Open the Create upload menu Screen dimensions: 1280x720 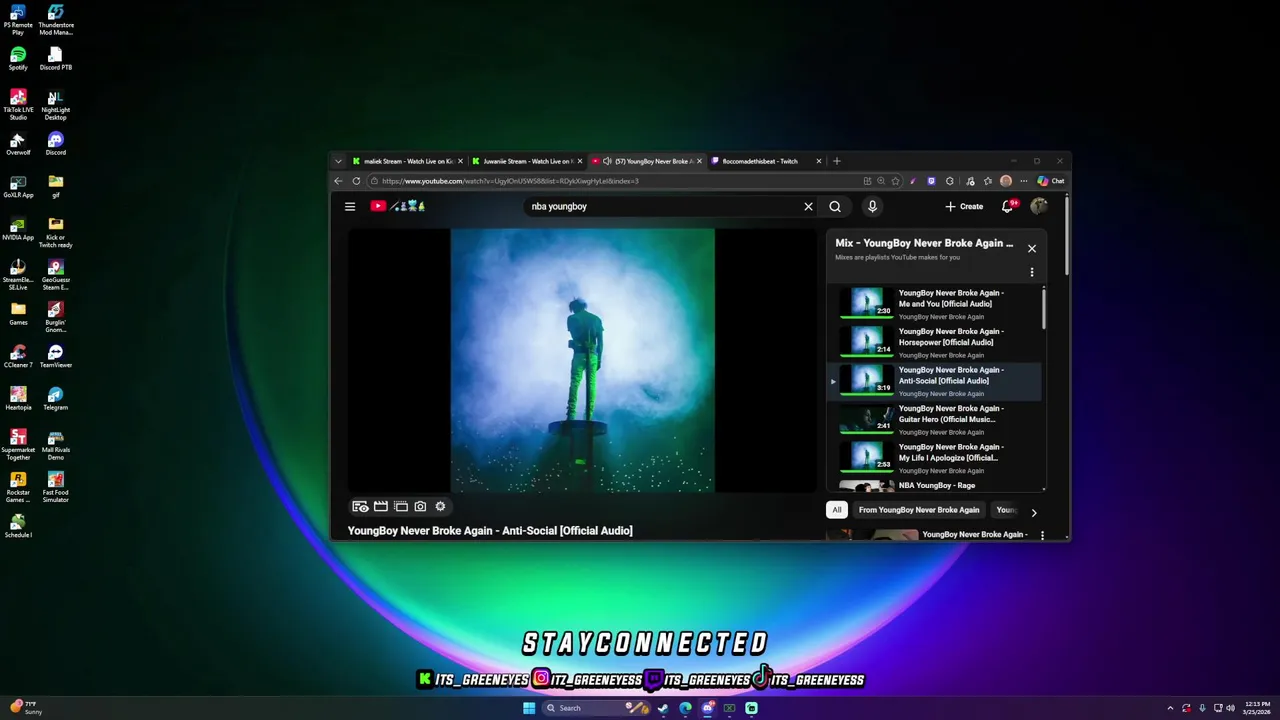(x=964, y=206)
